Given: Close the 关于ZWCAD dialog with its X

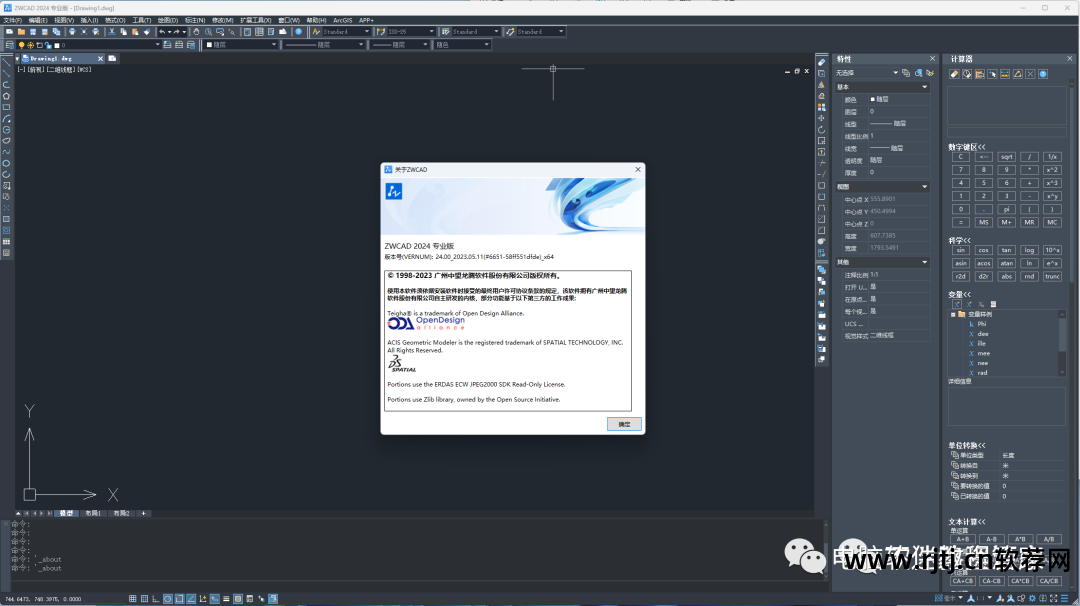Looking at the screenshot, I should [638, 169].
